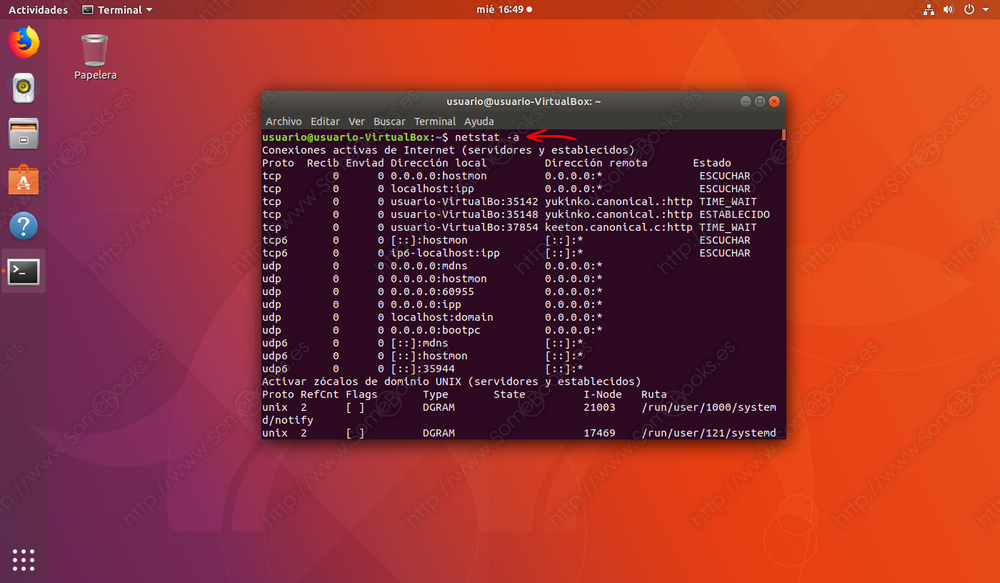Close the terminal window

point(774,101)
